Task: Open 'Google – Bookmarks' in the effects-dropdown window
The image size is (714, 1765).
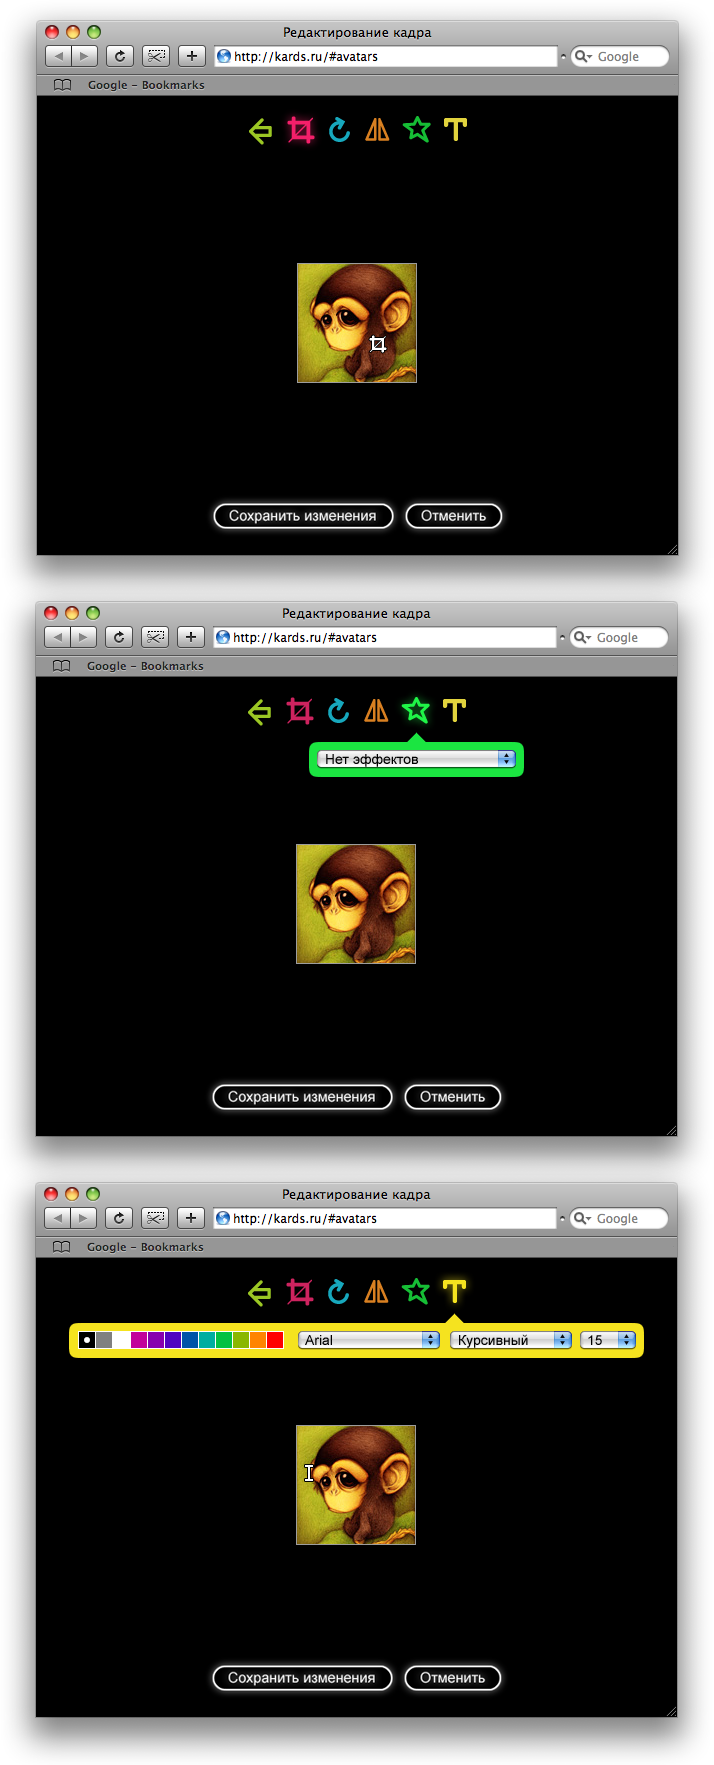Action: pos(145,666)
